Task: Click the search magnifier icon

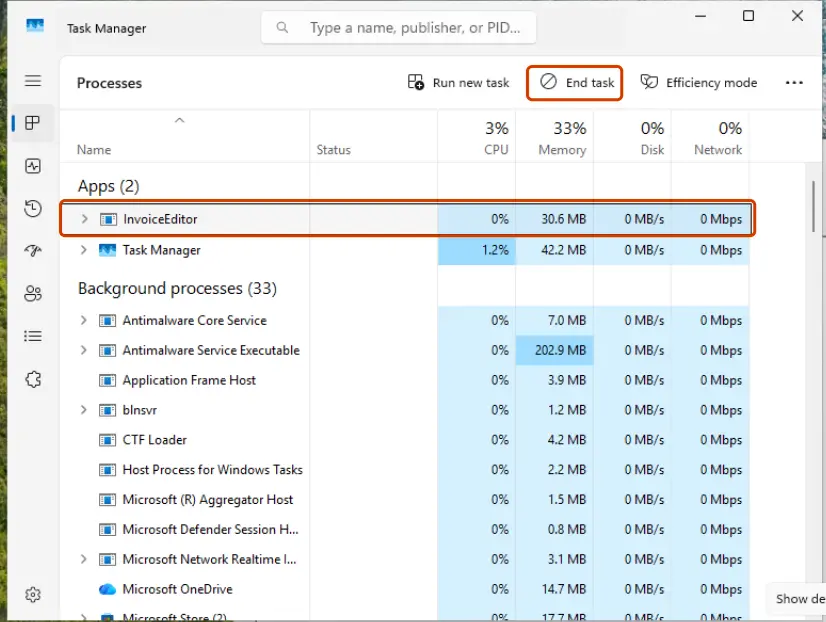Action: coord(282,27)
